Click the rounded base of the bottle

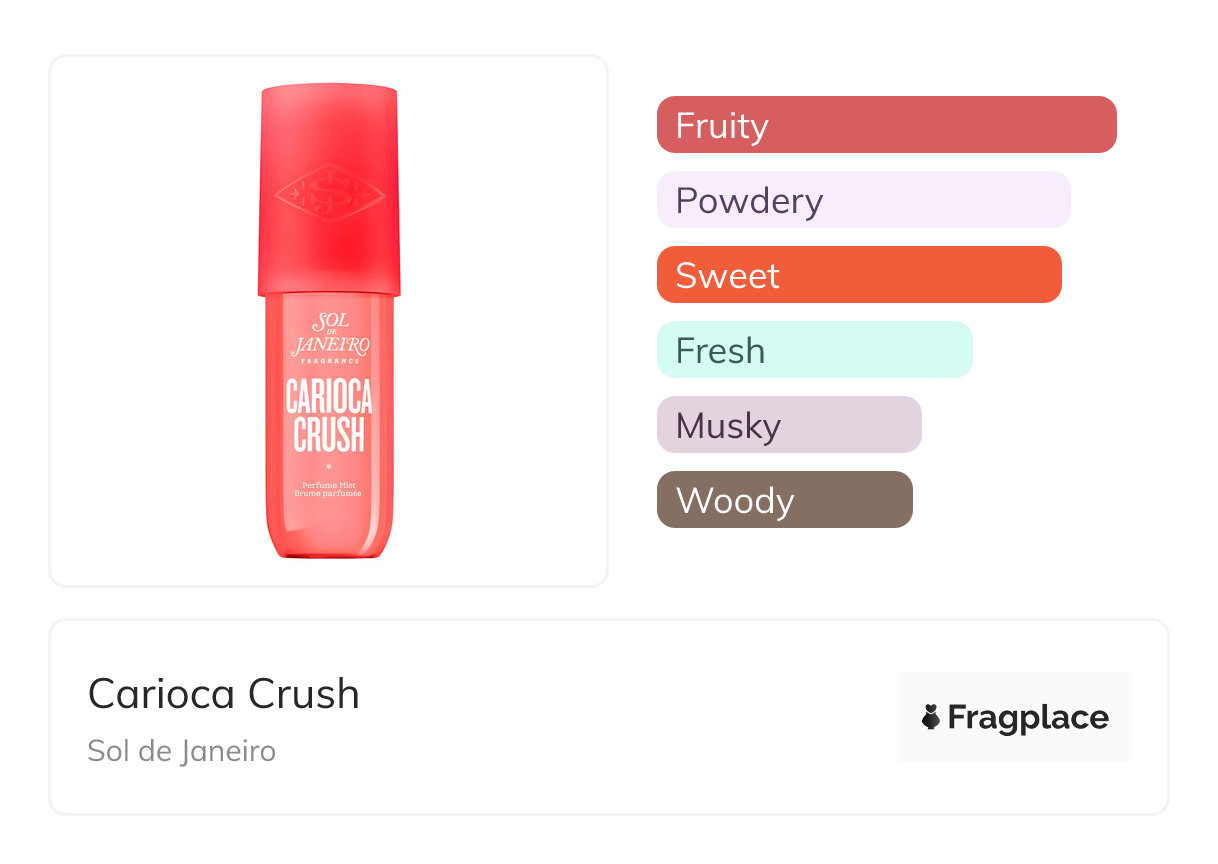coord(329,543)
